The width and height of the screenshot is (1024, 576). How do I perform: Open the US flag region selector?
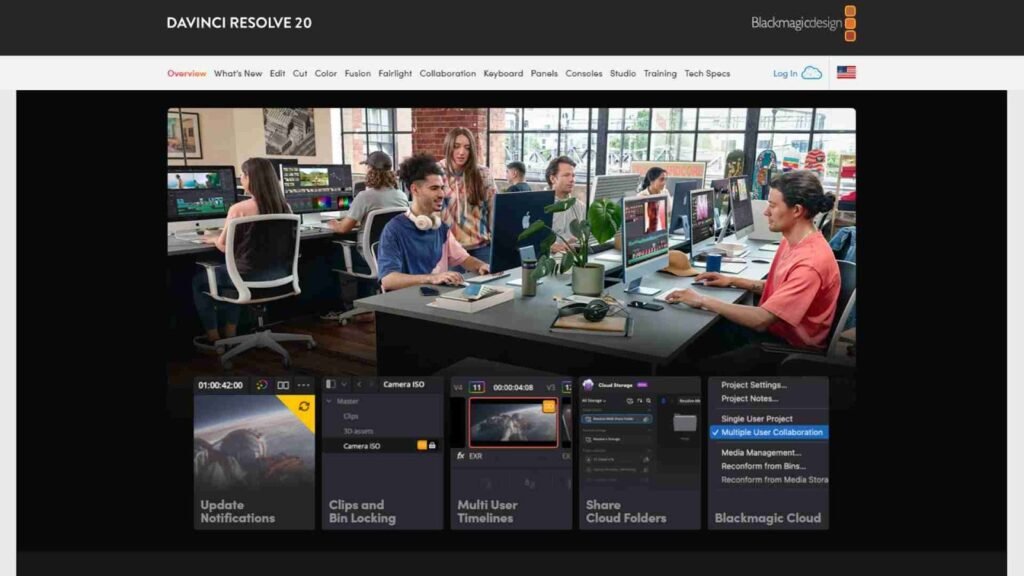846,73
